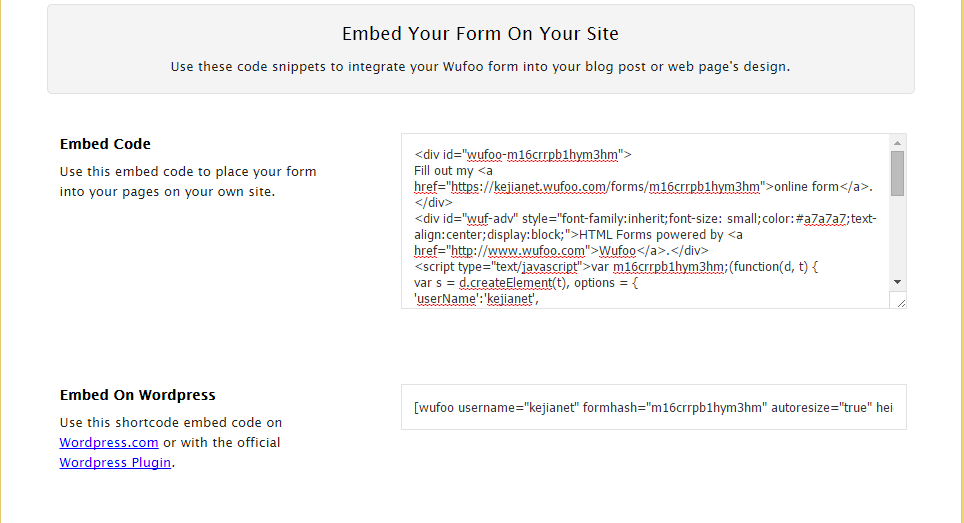This screenshot has height=523, width=964.
Task: Click the 'Use these code snippets' description
Action: pyautogui.click(x=480, y=67)
